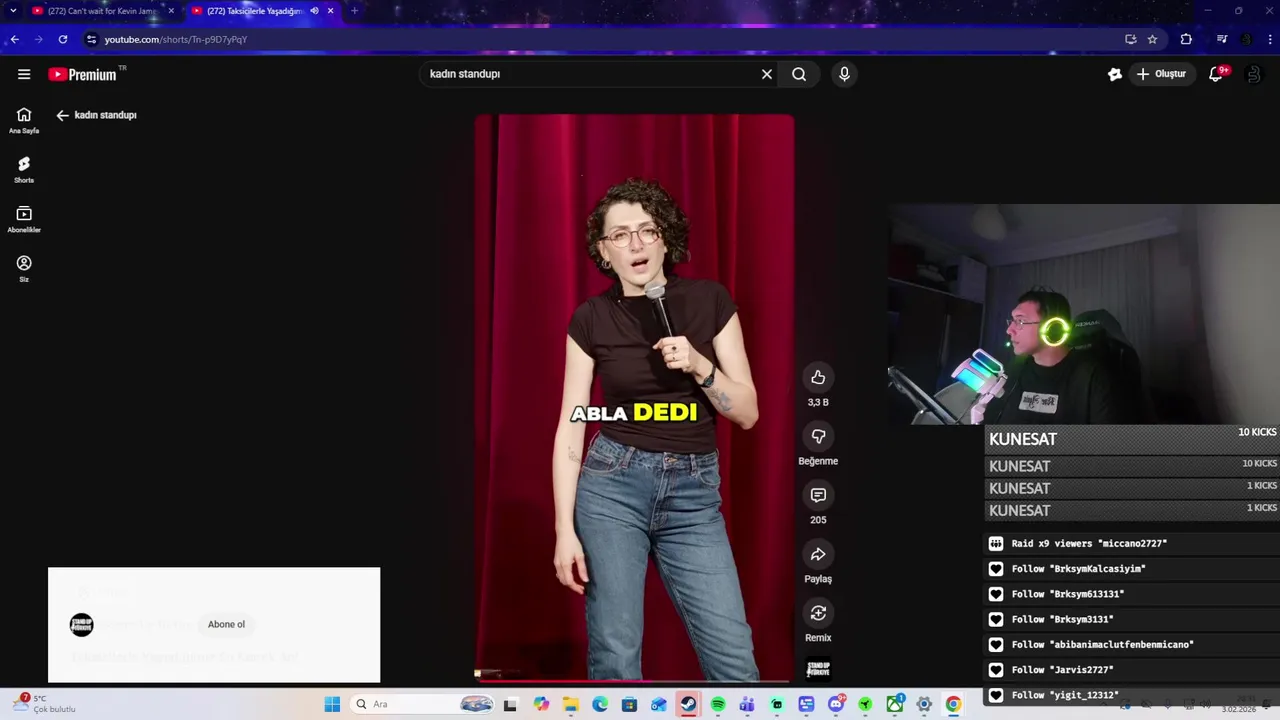Open Discord from the taskbar
1280x720 pixels.
click(836, 704)
